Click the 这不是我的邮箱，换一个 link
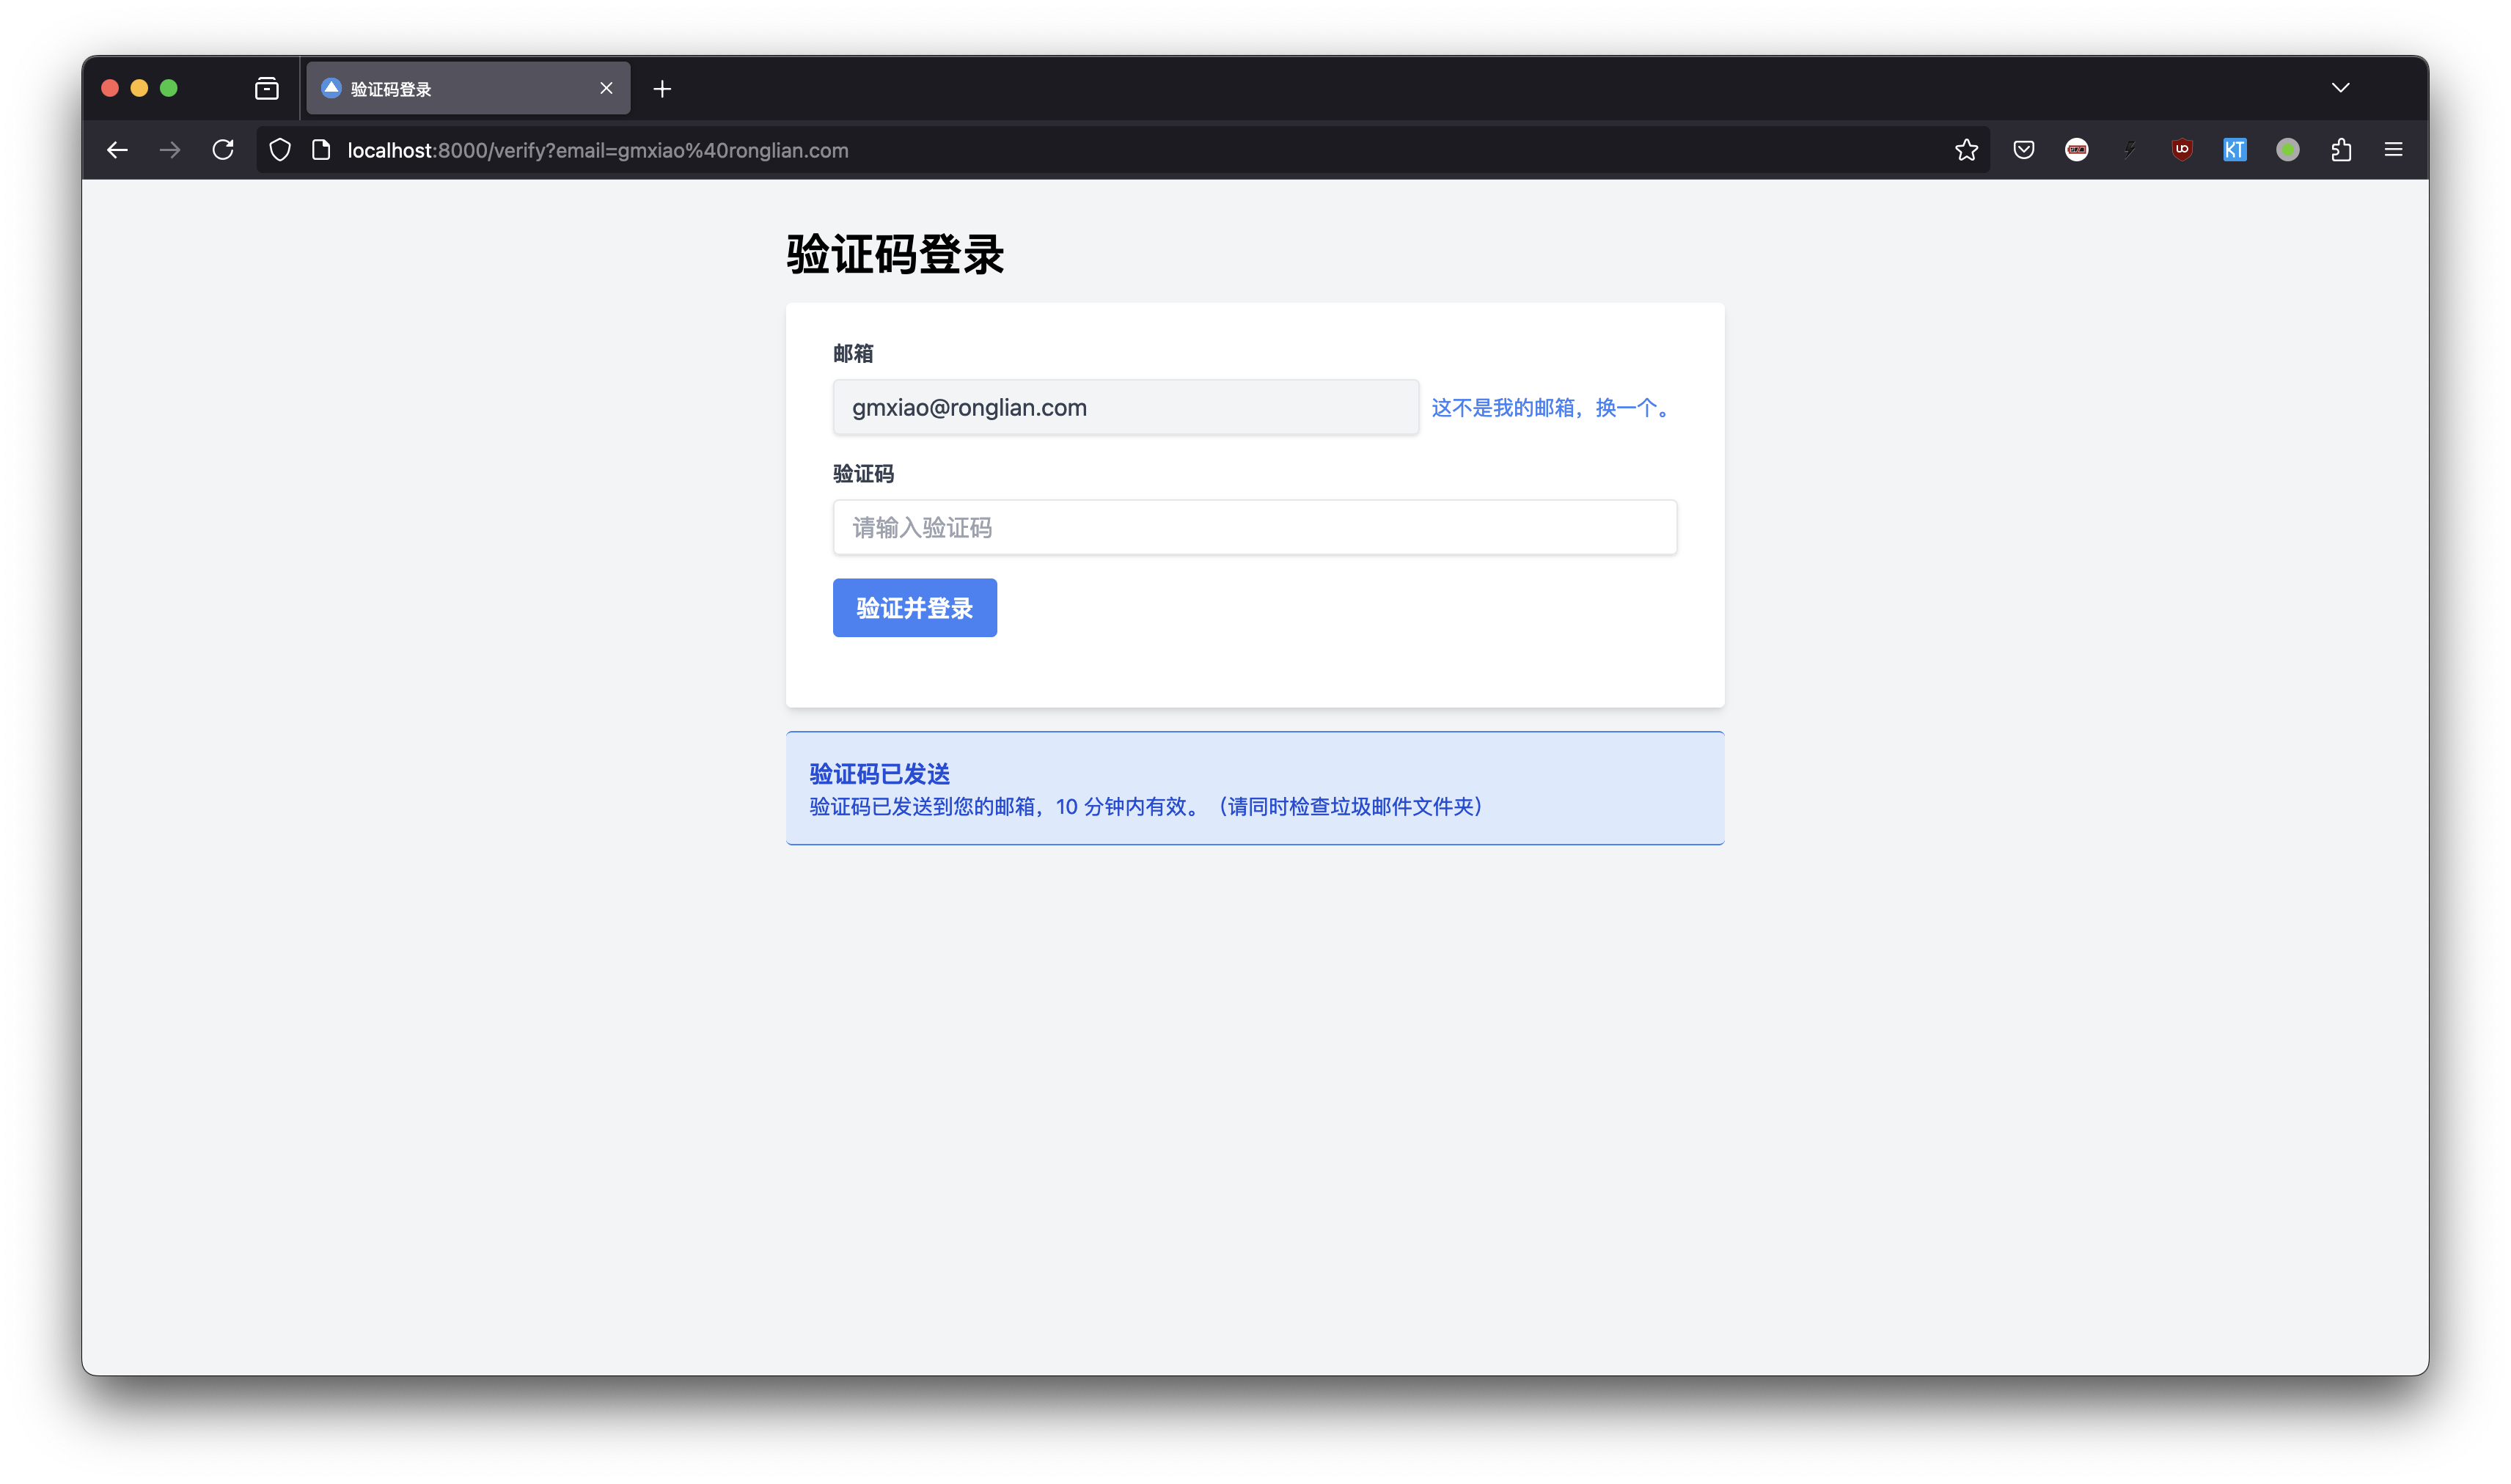This screenshot has height=1484, width=2511. [x=1553, y=408]
